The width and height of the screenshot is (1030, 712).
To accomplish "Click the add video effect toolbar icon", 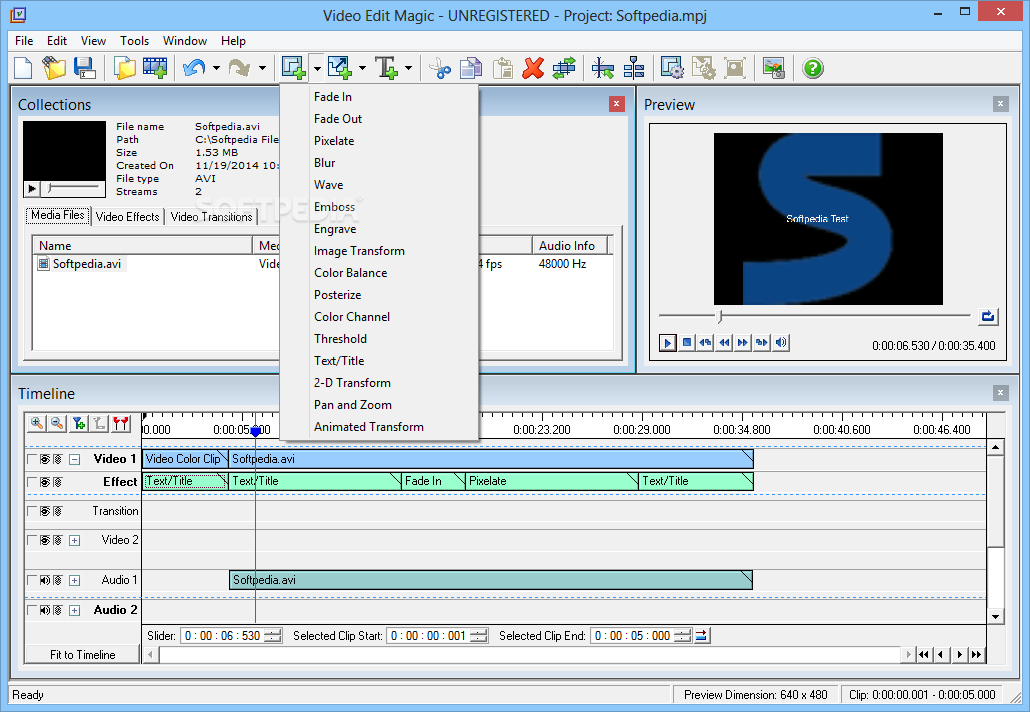I will pyautogui.click(x=294, y=68).
